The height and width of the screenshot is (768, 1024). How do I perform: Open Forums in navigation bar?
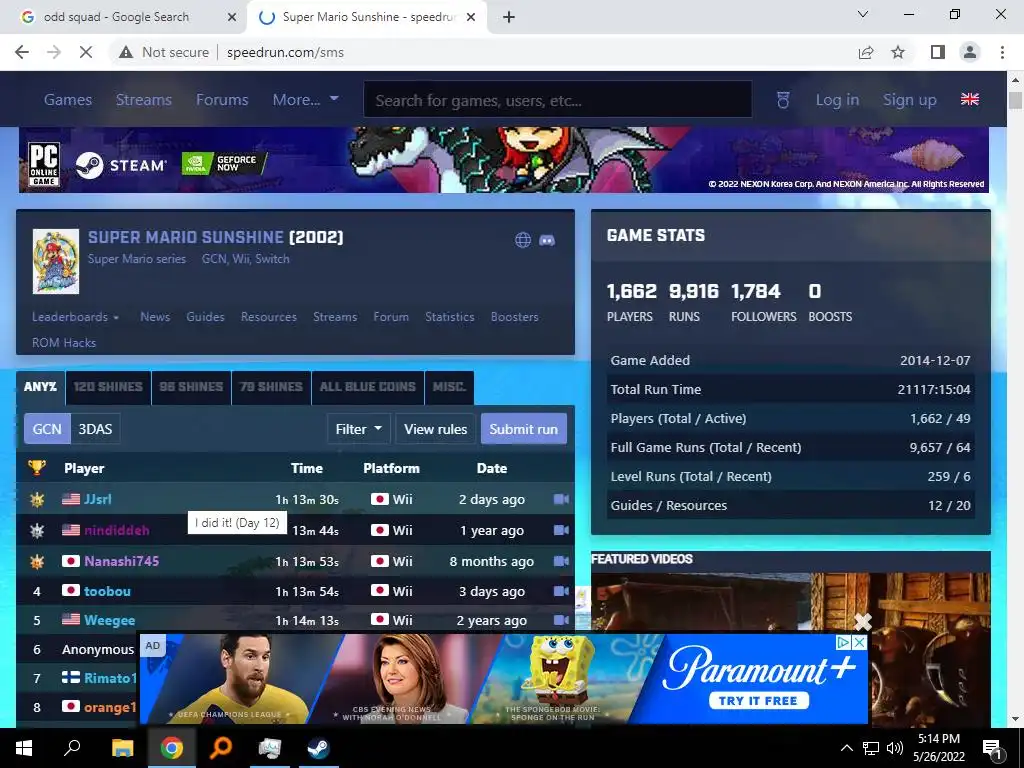[x=222, y=100]
